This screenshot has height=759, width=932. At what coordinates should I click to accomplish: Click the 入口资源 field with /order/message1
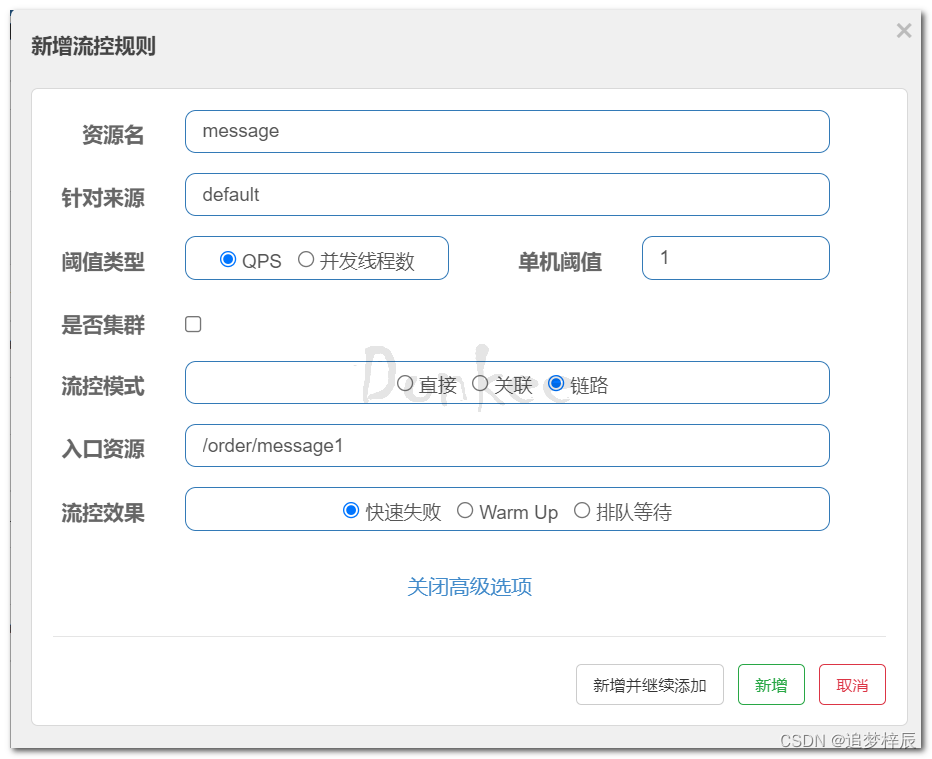(x=507, y=446)
